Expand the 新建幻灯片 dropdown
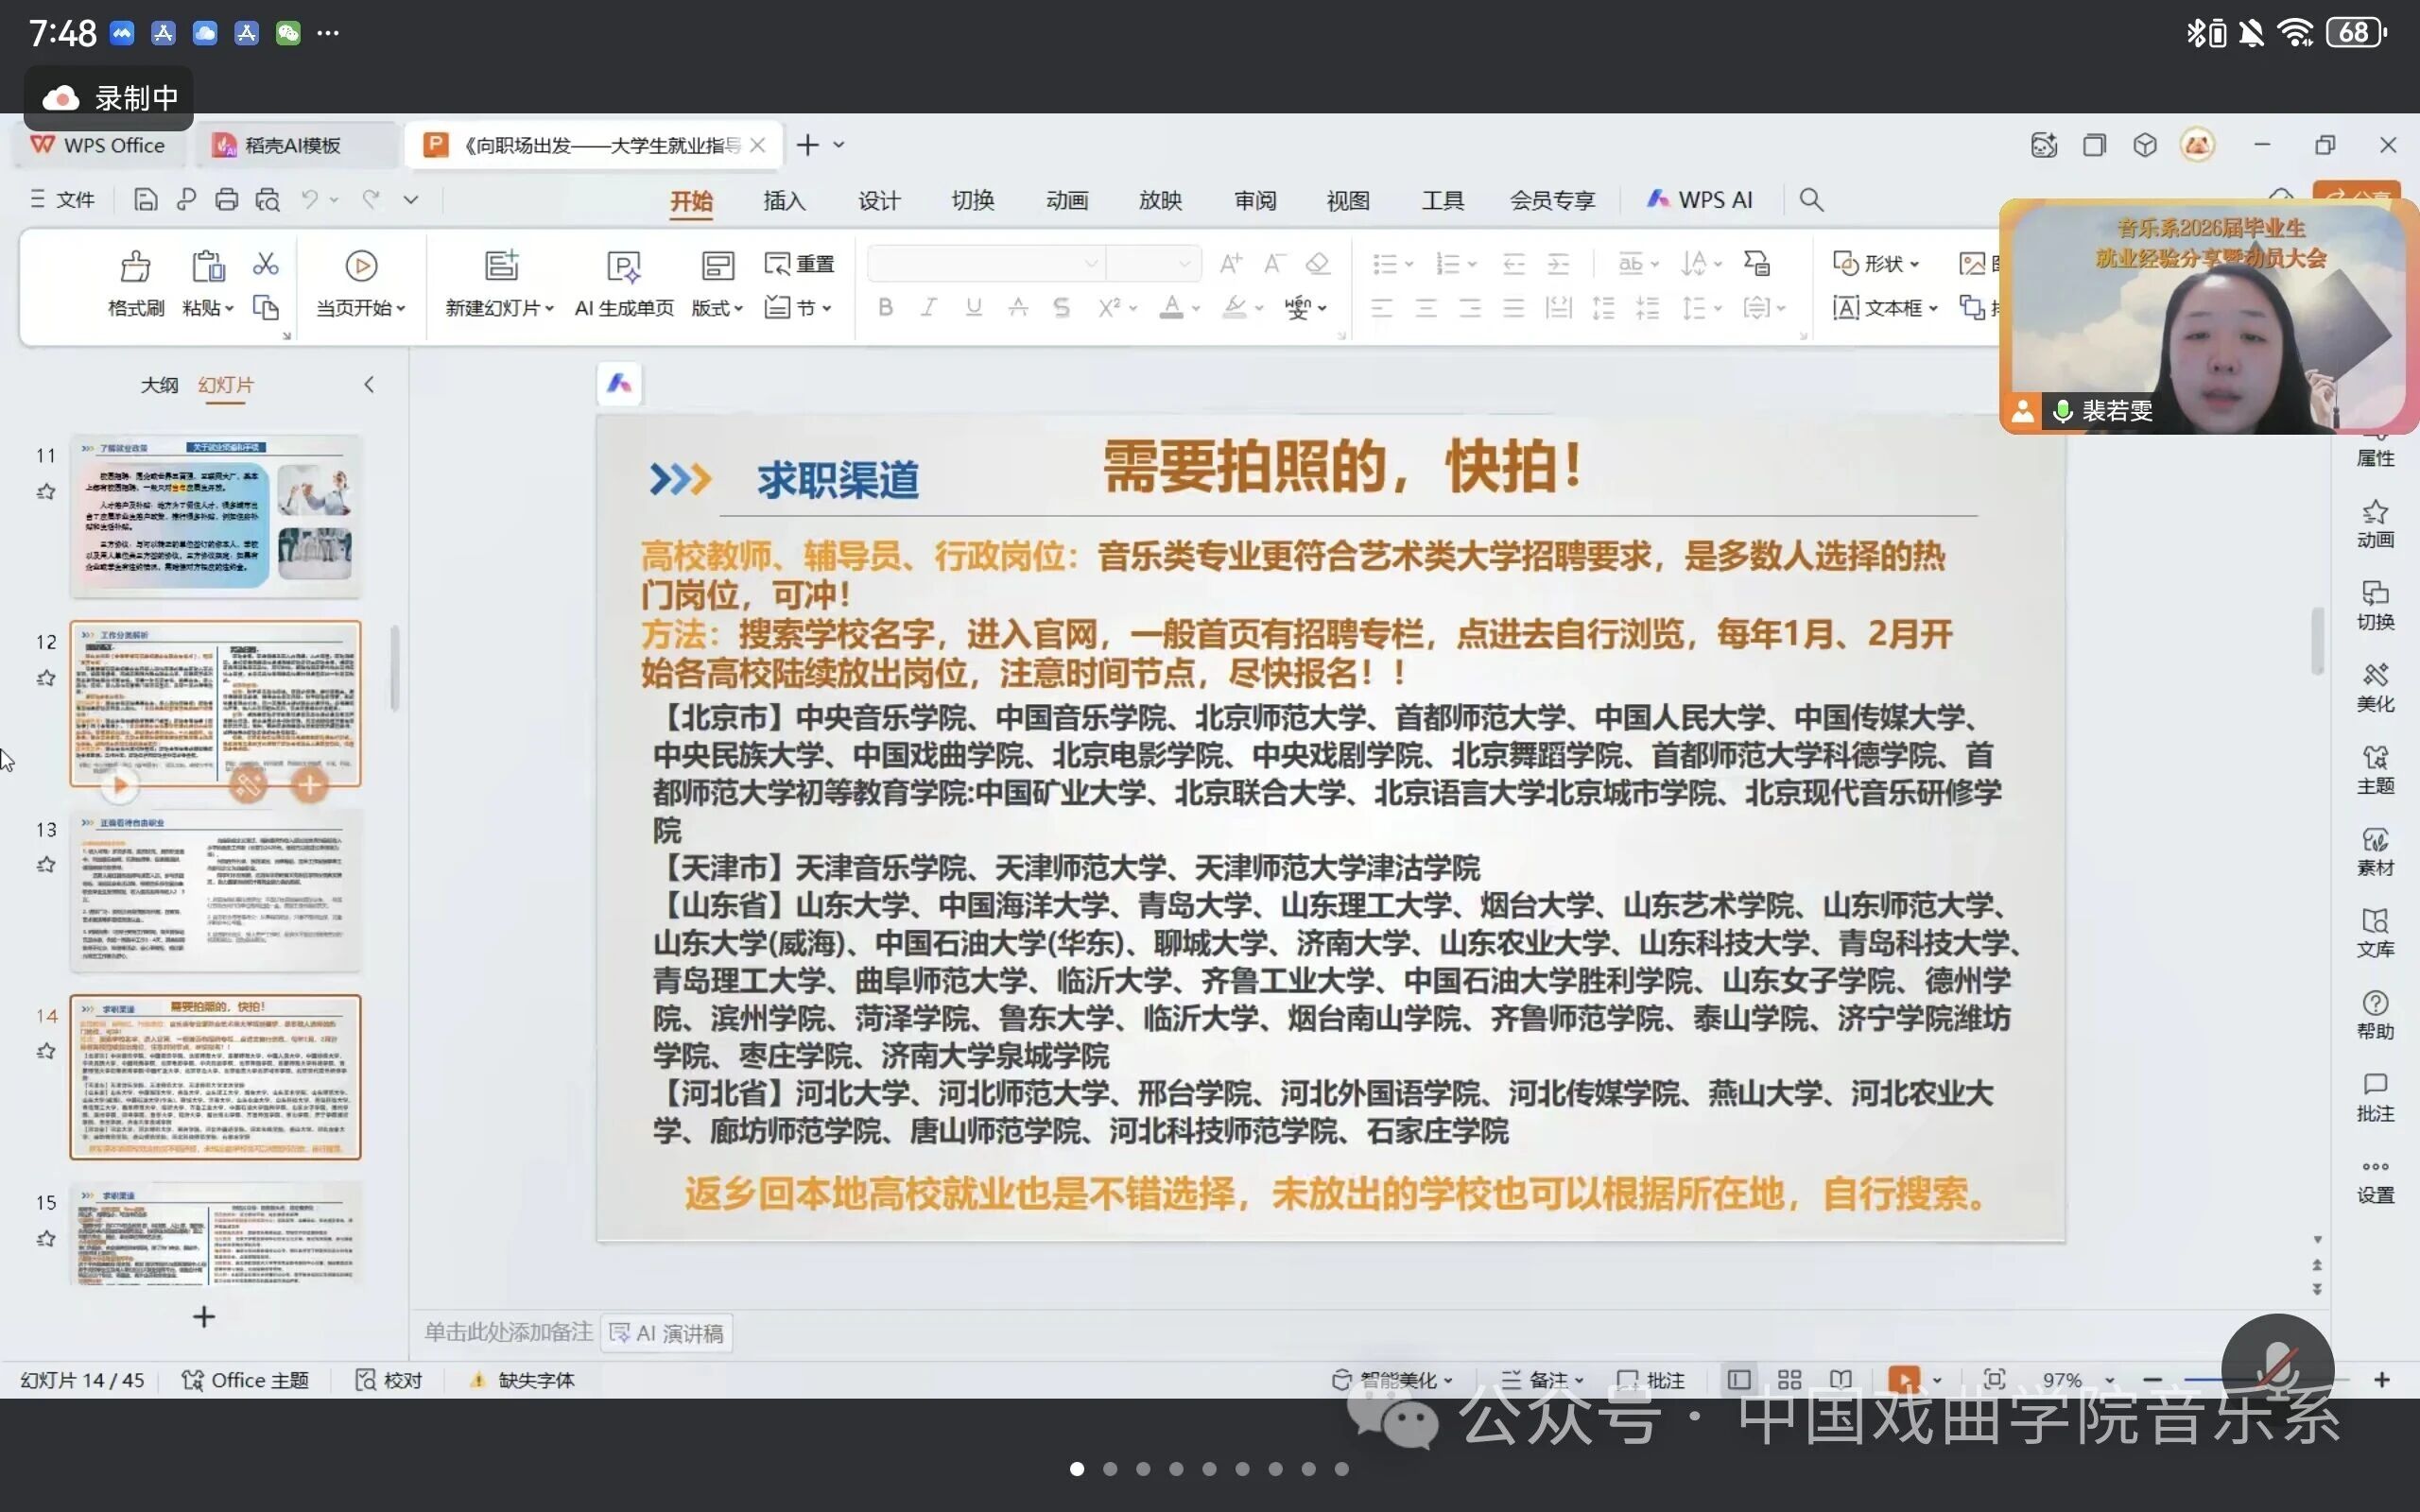 pyautogui.click(x=549, y=309)
